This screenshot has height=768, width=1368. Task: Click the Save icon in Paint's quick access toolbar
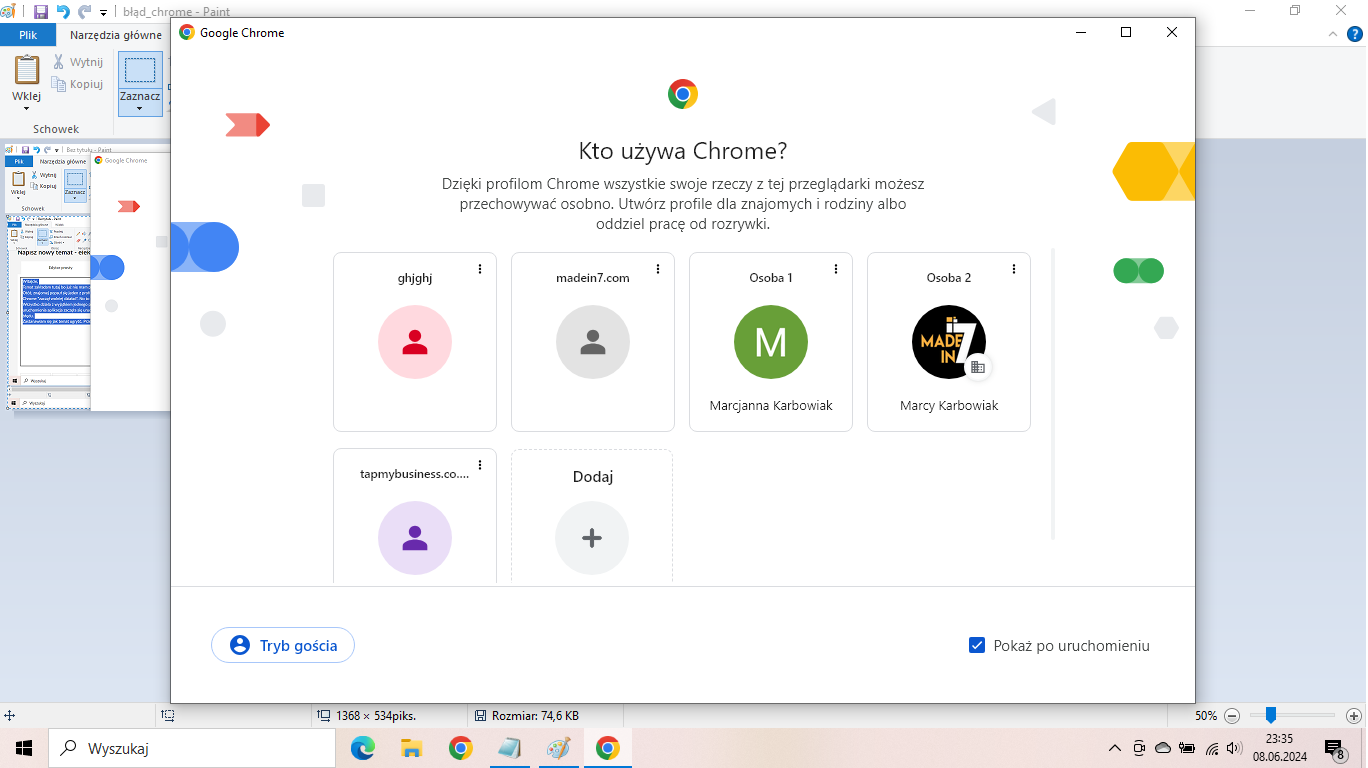click(x=41, y=12)
